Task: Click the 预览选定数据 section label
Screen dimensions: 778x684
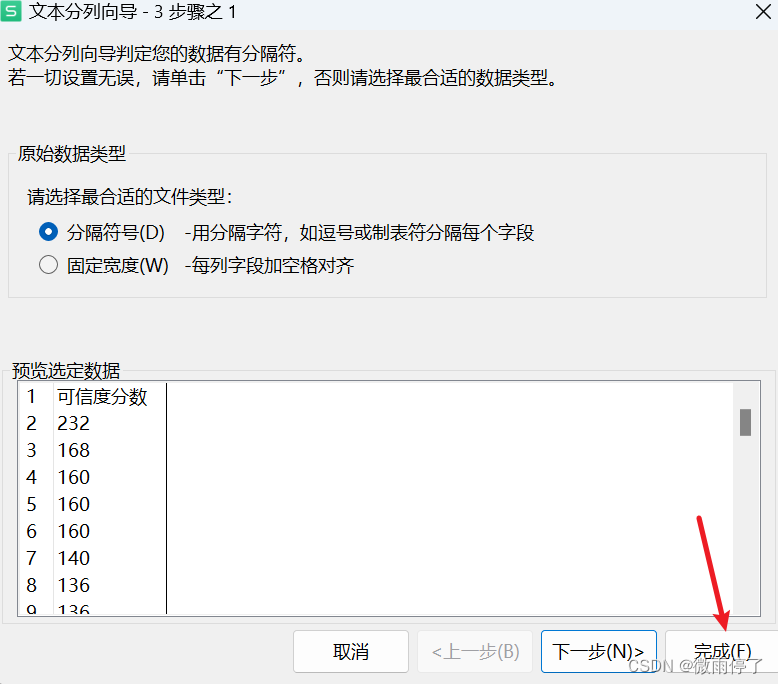Action: pos(66,370)
